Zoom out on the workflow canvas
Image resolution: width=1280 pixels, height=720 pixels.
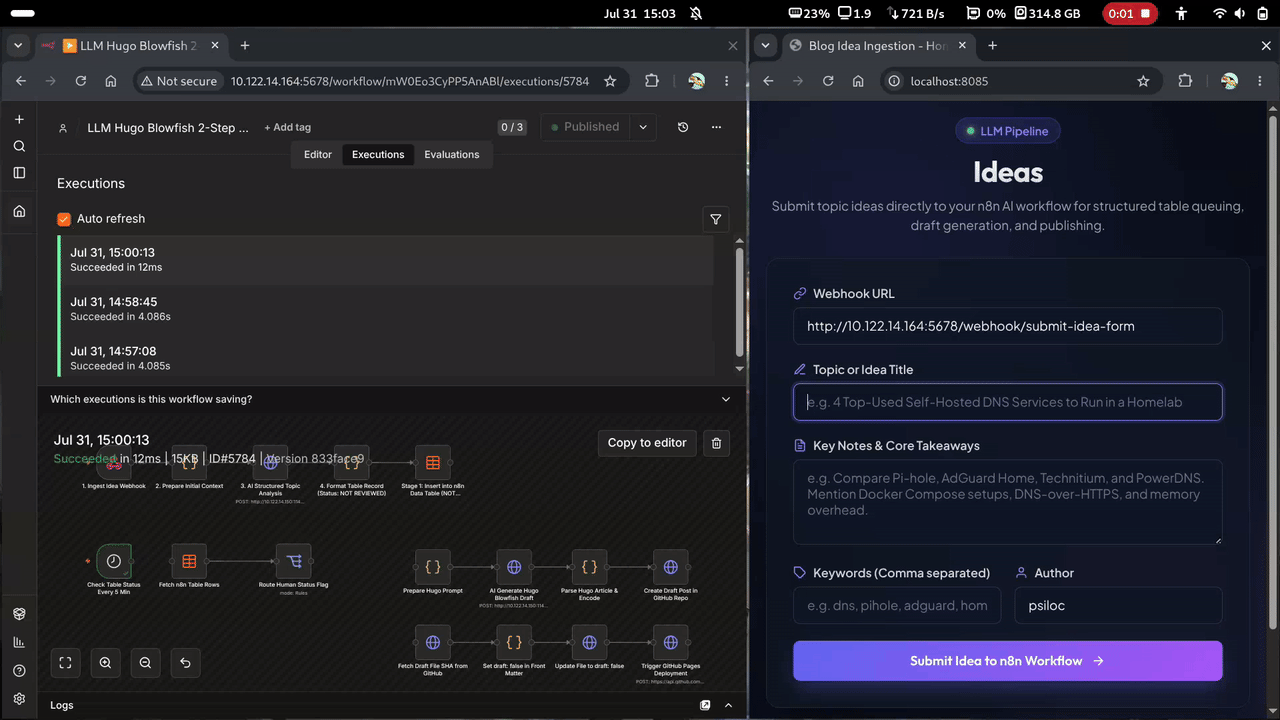145,662
